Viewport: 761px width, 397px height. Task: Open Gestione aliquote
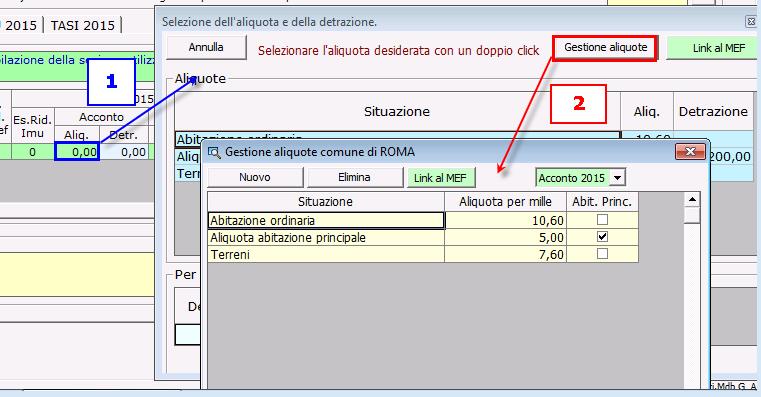pos(605,48)
